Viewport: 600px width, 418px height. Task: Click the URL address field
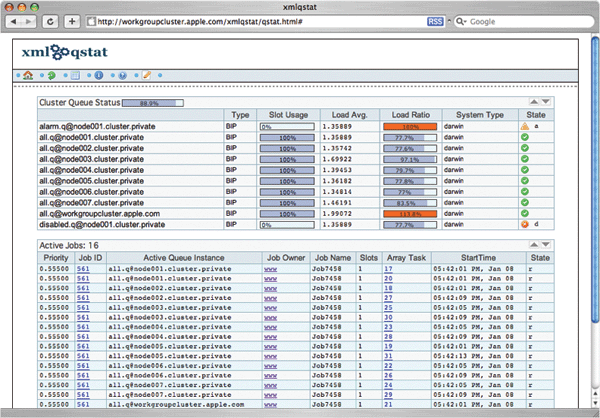250,20
